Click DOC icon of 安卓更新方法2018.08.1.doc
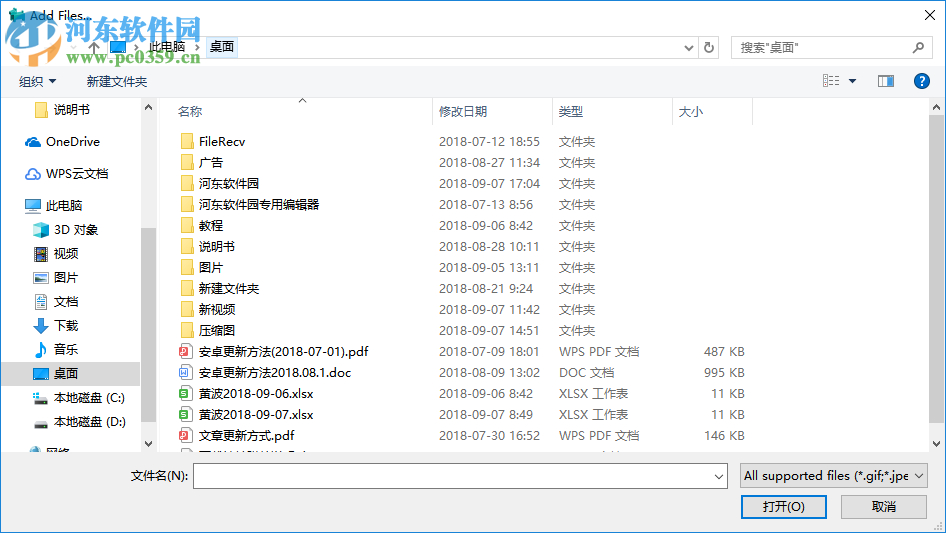 pos(185,372)
